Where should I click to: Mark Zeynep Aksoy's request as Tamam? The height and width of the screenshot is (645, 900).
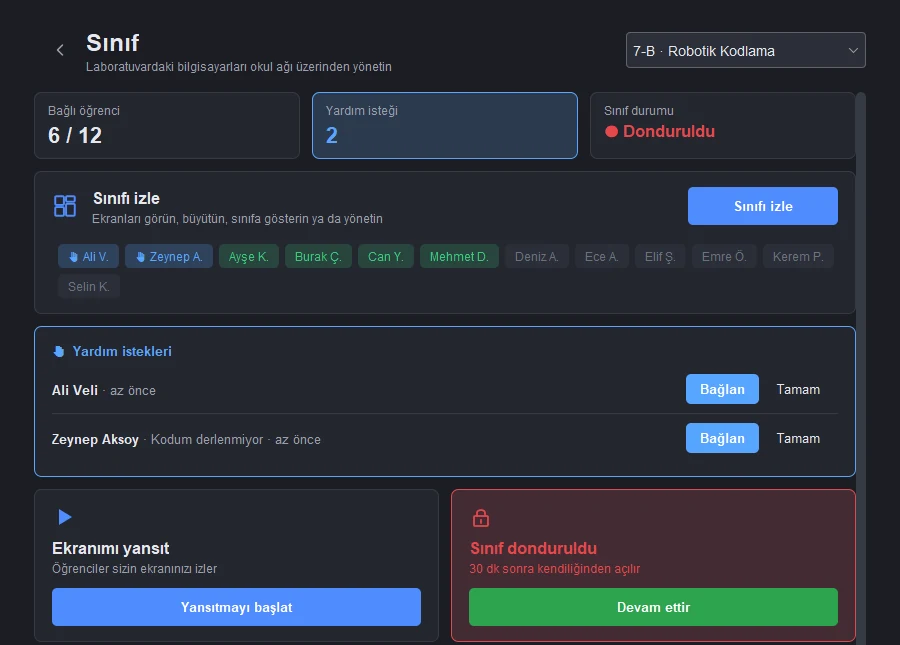[x=798, y=438]
